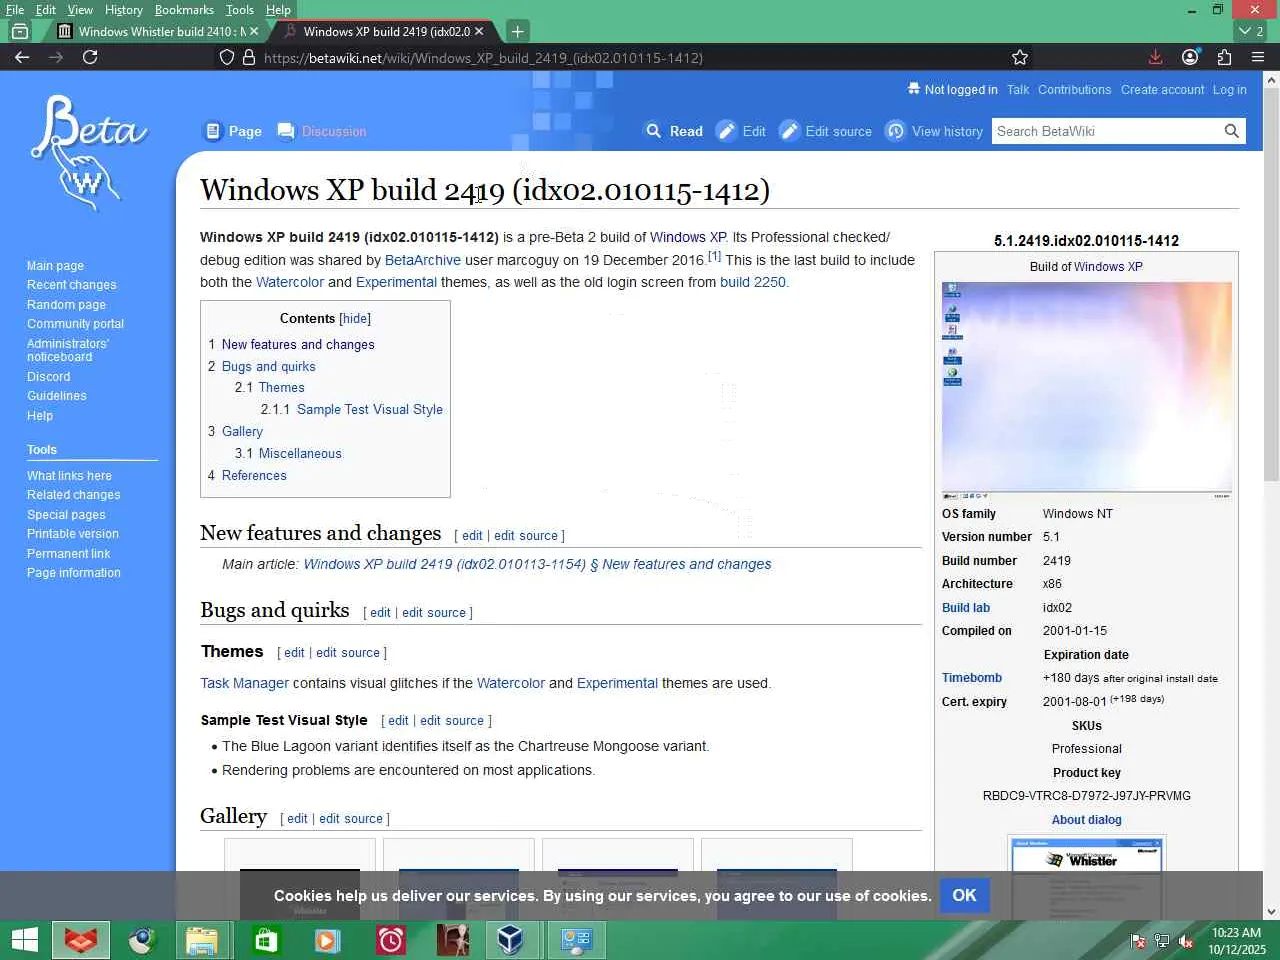Screen dimensions: 1280x960
Task: Click the Create account link
Action: click(1162, 90)
